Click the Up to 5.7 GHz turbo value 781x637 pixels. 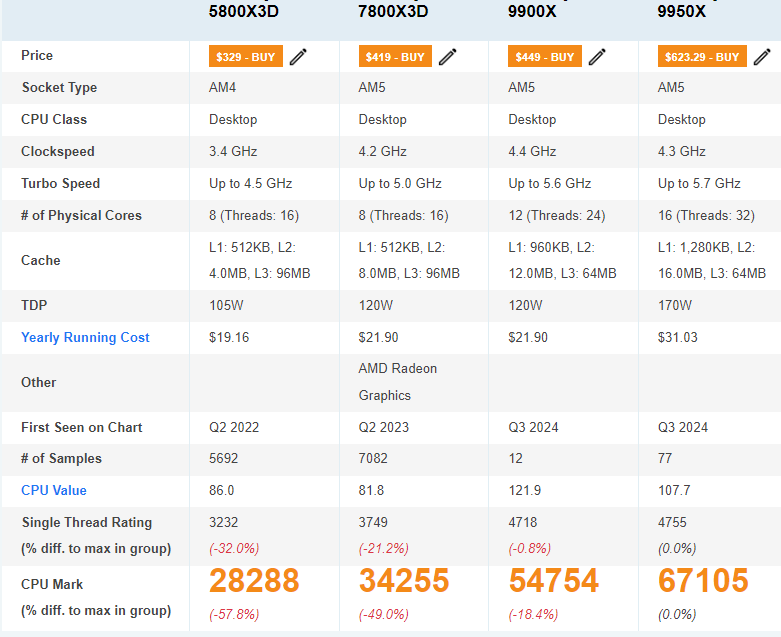coord(699,183)
